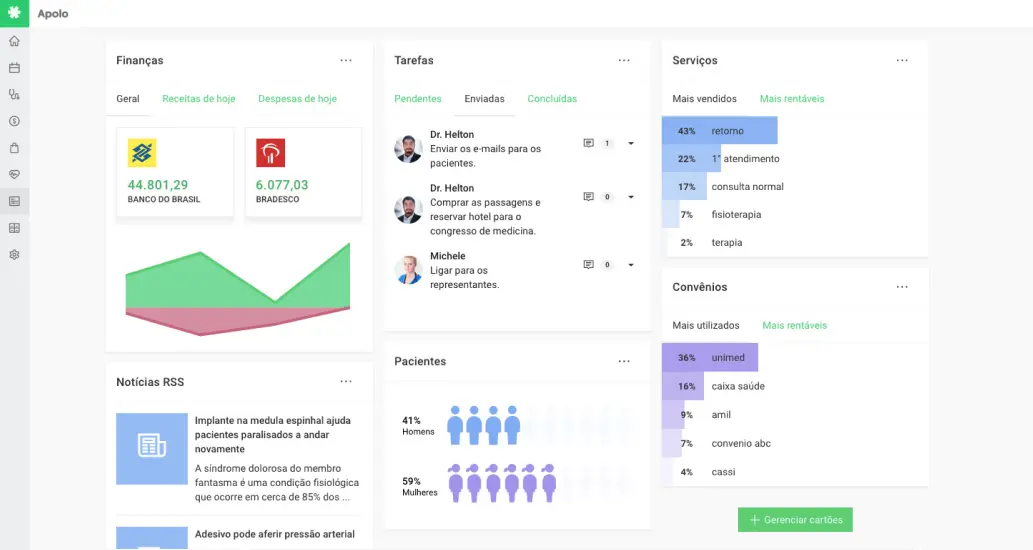
Task: Click the amil row
Action: (x=795, y=415)
